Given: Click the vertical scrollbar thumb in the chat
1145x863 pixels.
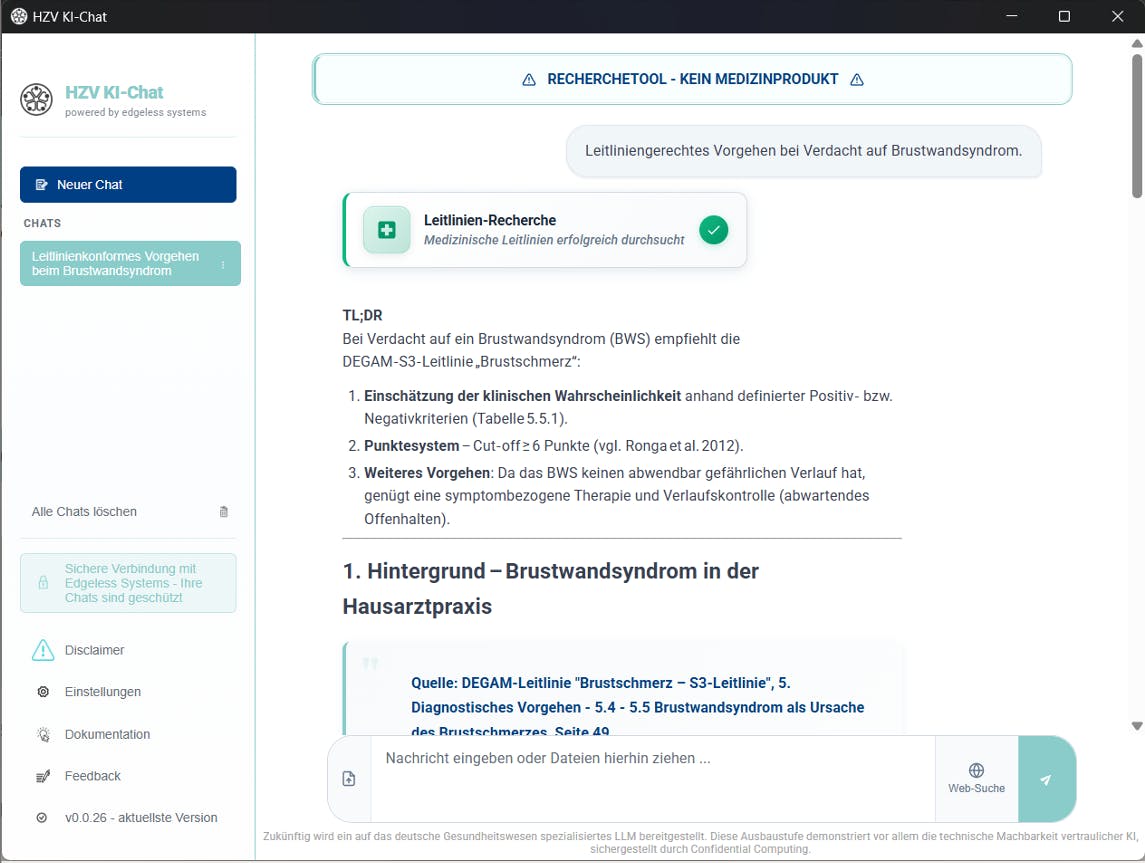Looking at the screenshot, I should click(x=1136, y=124).
